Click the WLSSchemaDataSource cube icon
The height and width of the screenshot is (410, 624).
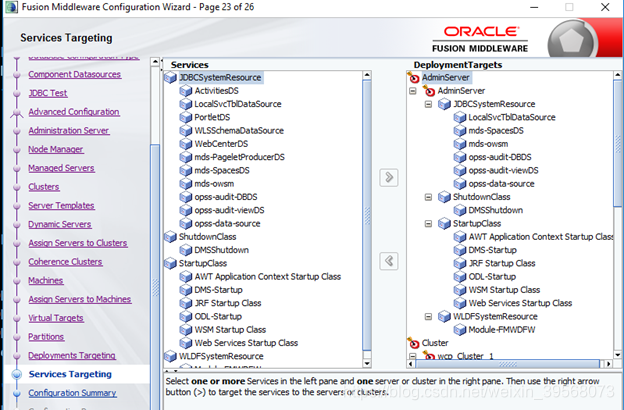coord(186,131)
